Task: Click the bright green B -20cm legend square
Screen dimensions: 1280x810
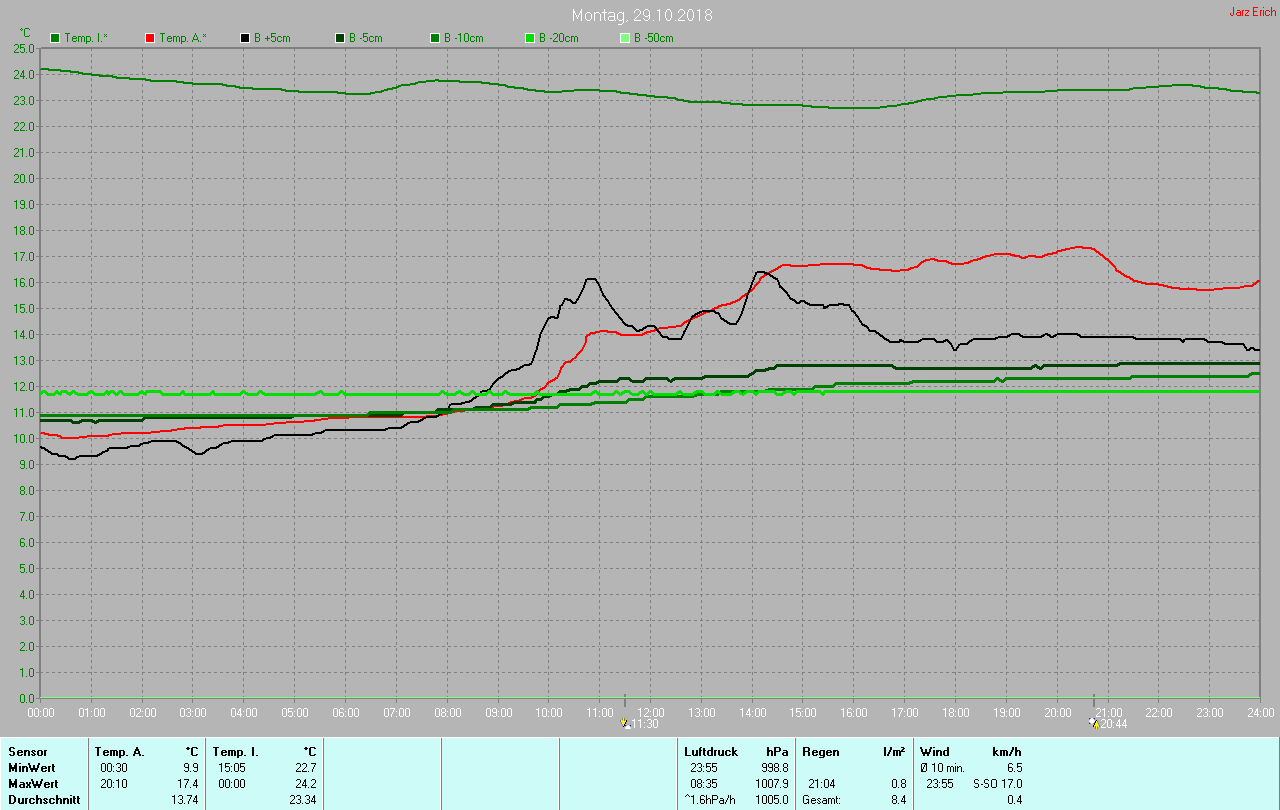Action: pos(530,38)
